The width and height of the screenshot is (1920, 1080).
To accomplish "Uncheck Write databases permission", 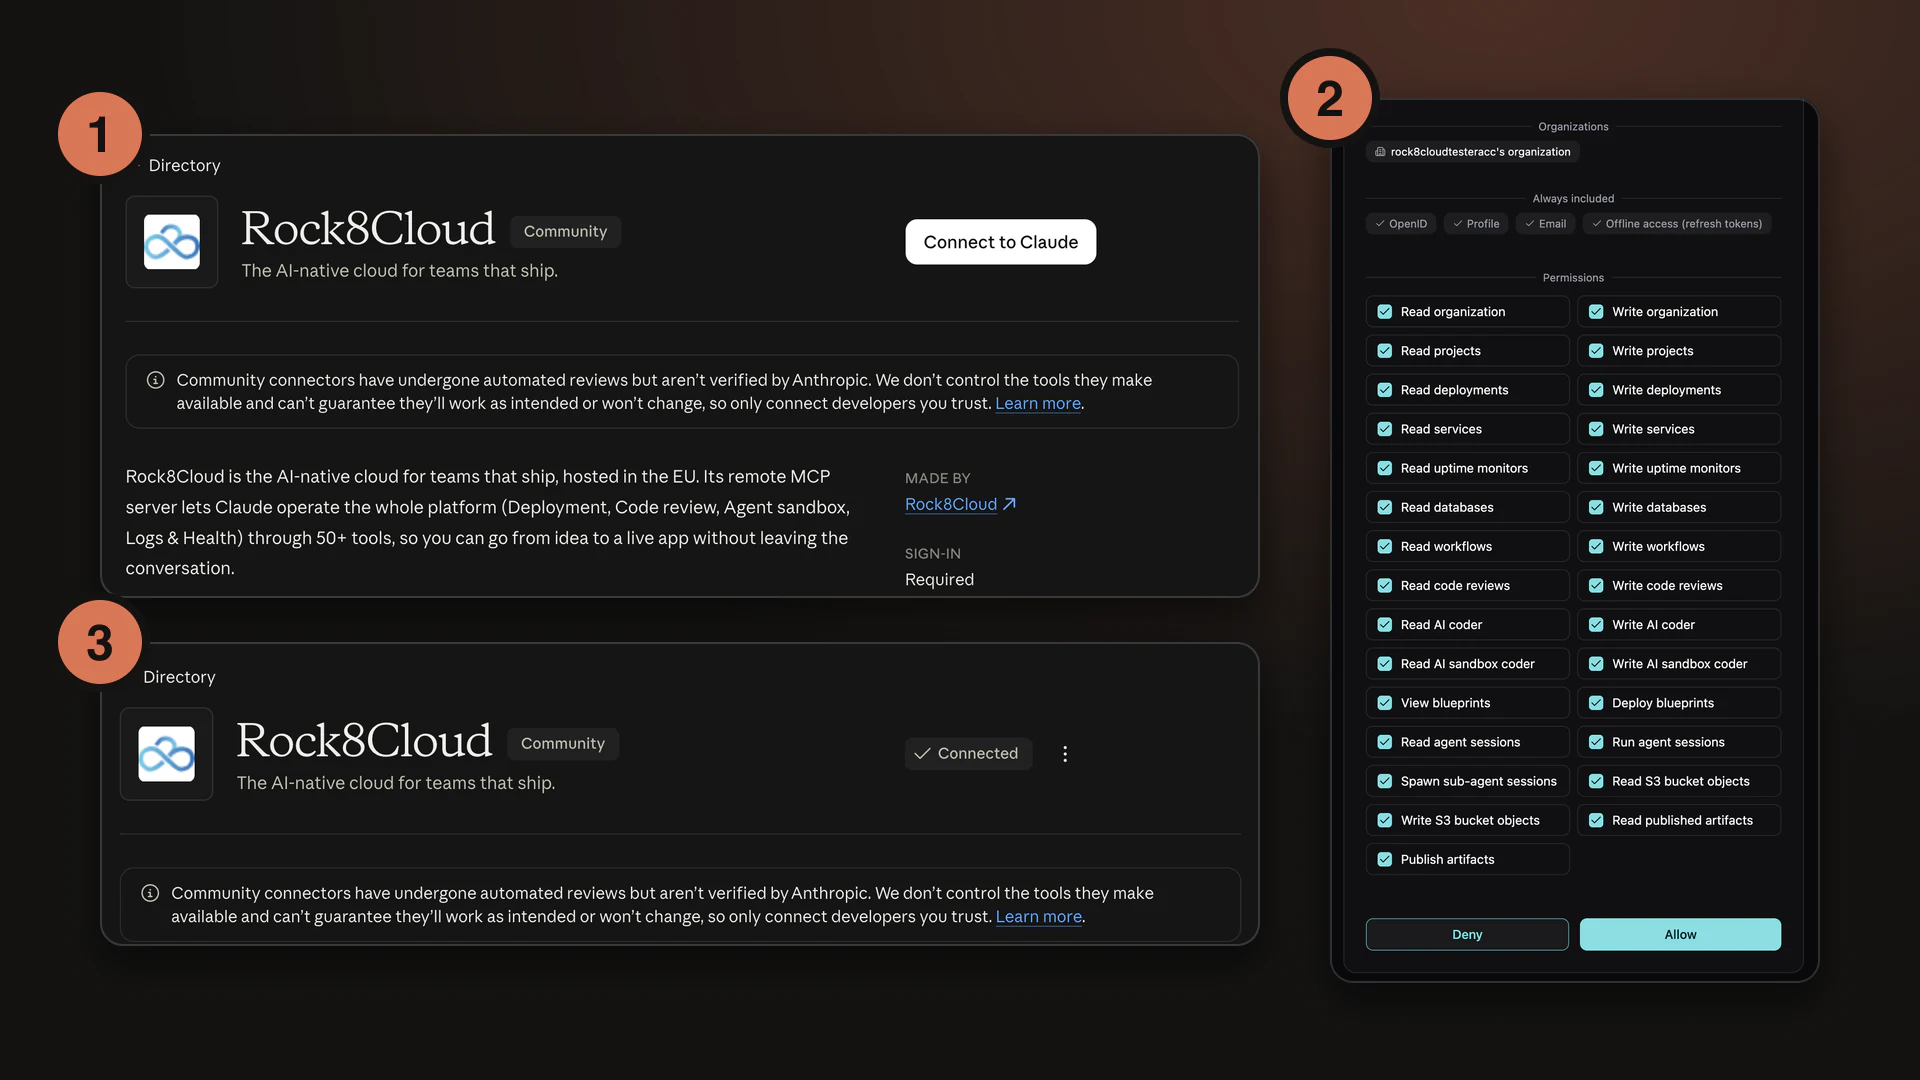I will (1596, 507).
